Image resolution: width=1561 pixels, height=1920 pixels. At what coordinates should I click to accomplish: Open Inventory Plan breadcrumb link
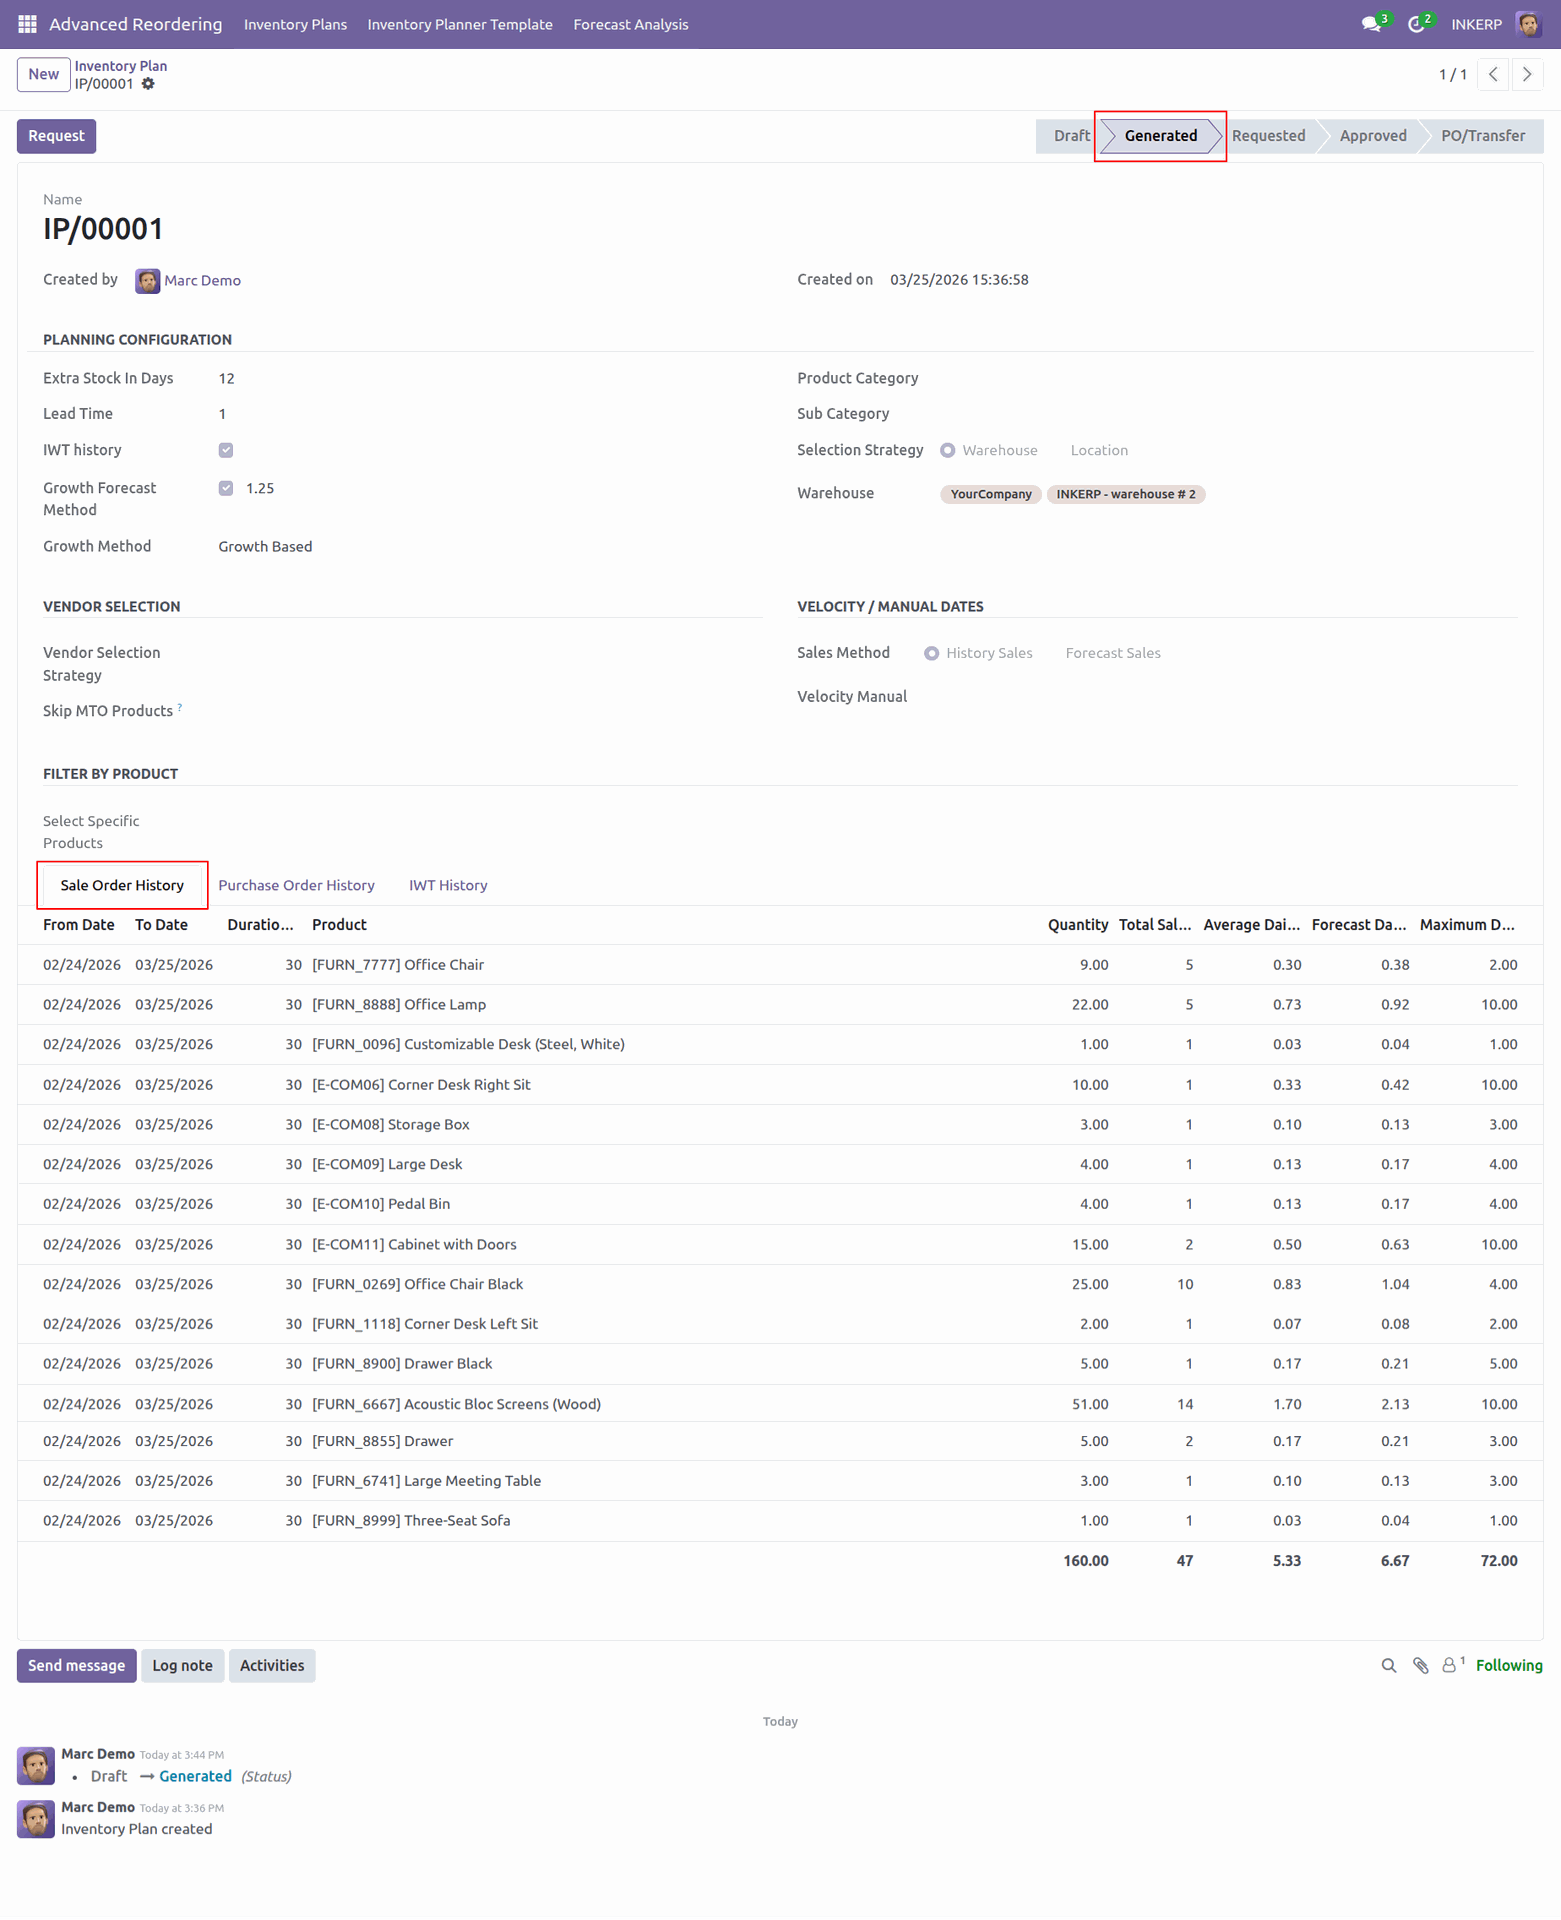pos(121,66)
